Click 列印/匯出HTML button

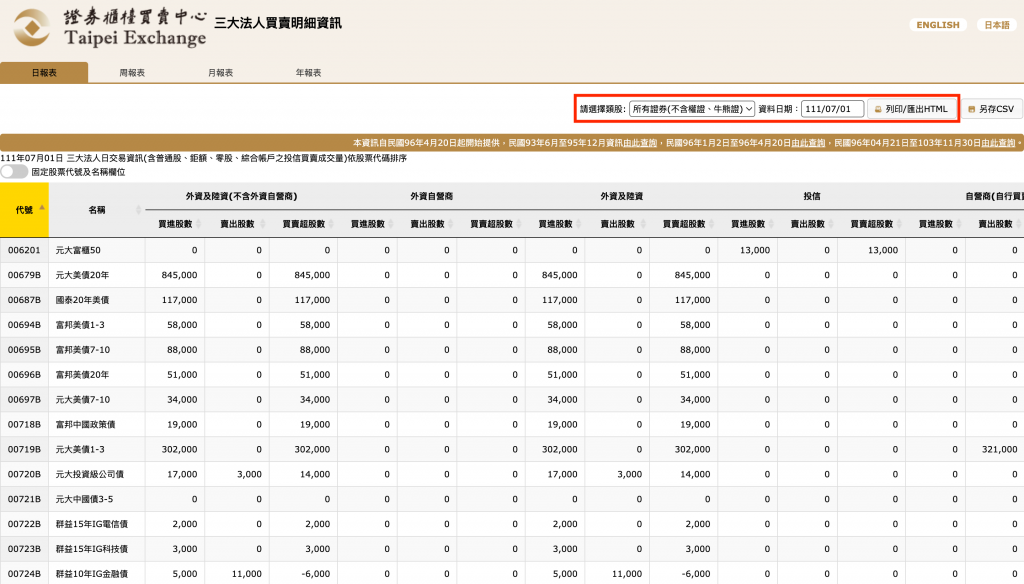tap(912, 109)
